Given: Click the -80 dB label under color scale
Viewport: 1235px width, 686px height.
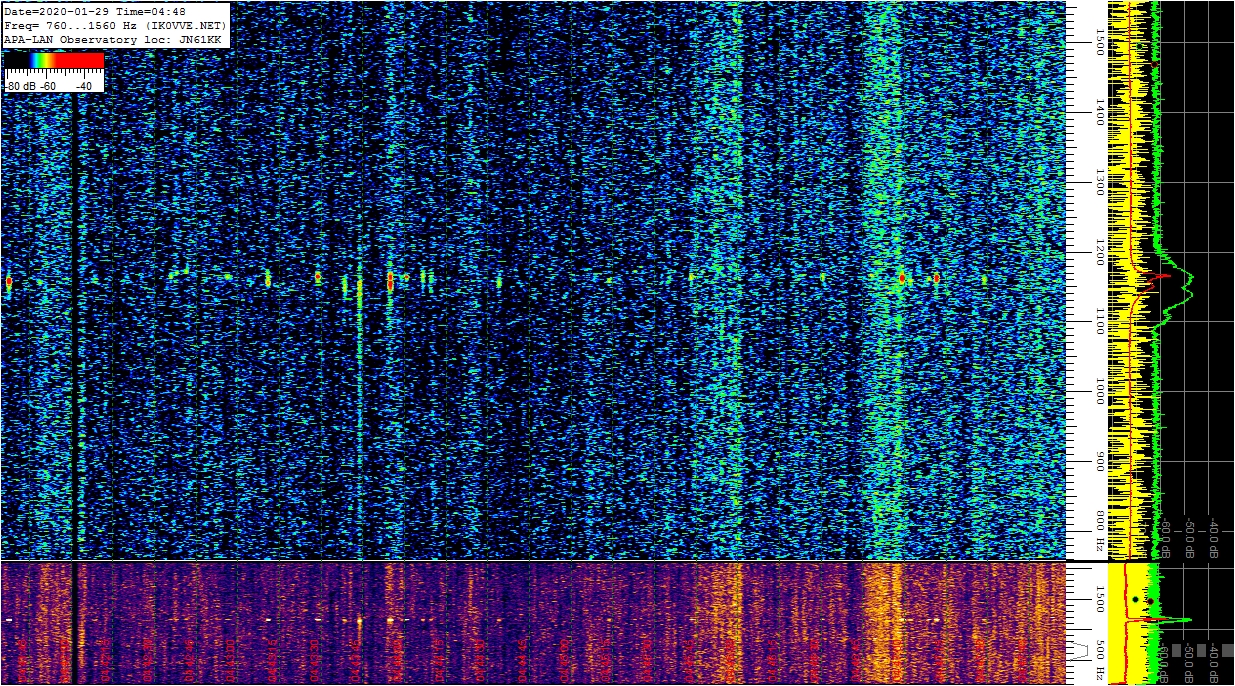Looking at the screenshot, I should 21,86.
